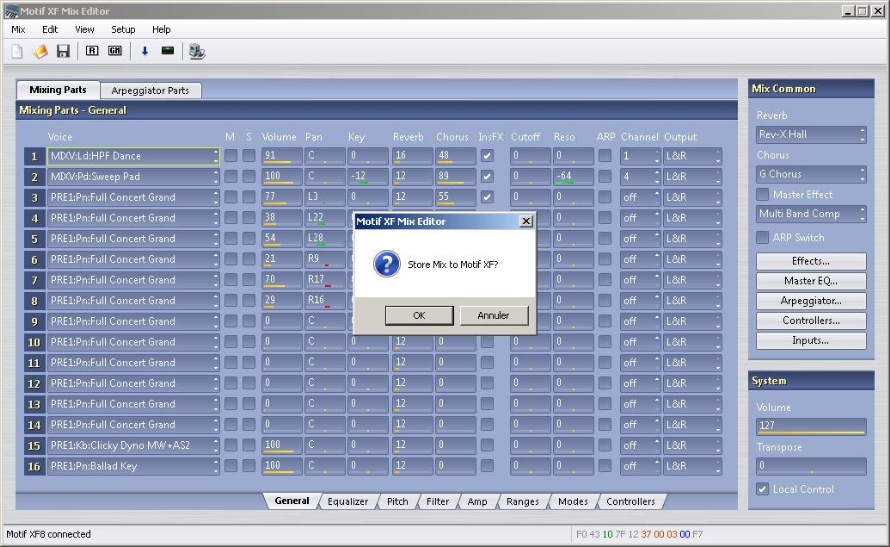Viewport: 890px width, 547px height.
Task: Click the System Transpose field showing 0
Action: coord(811,466)
